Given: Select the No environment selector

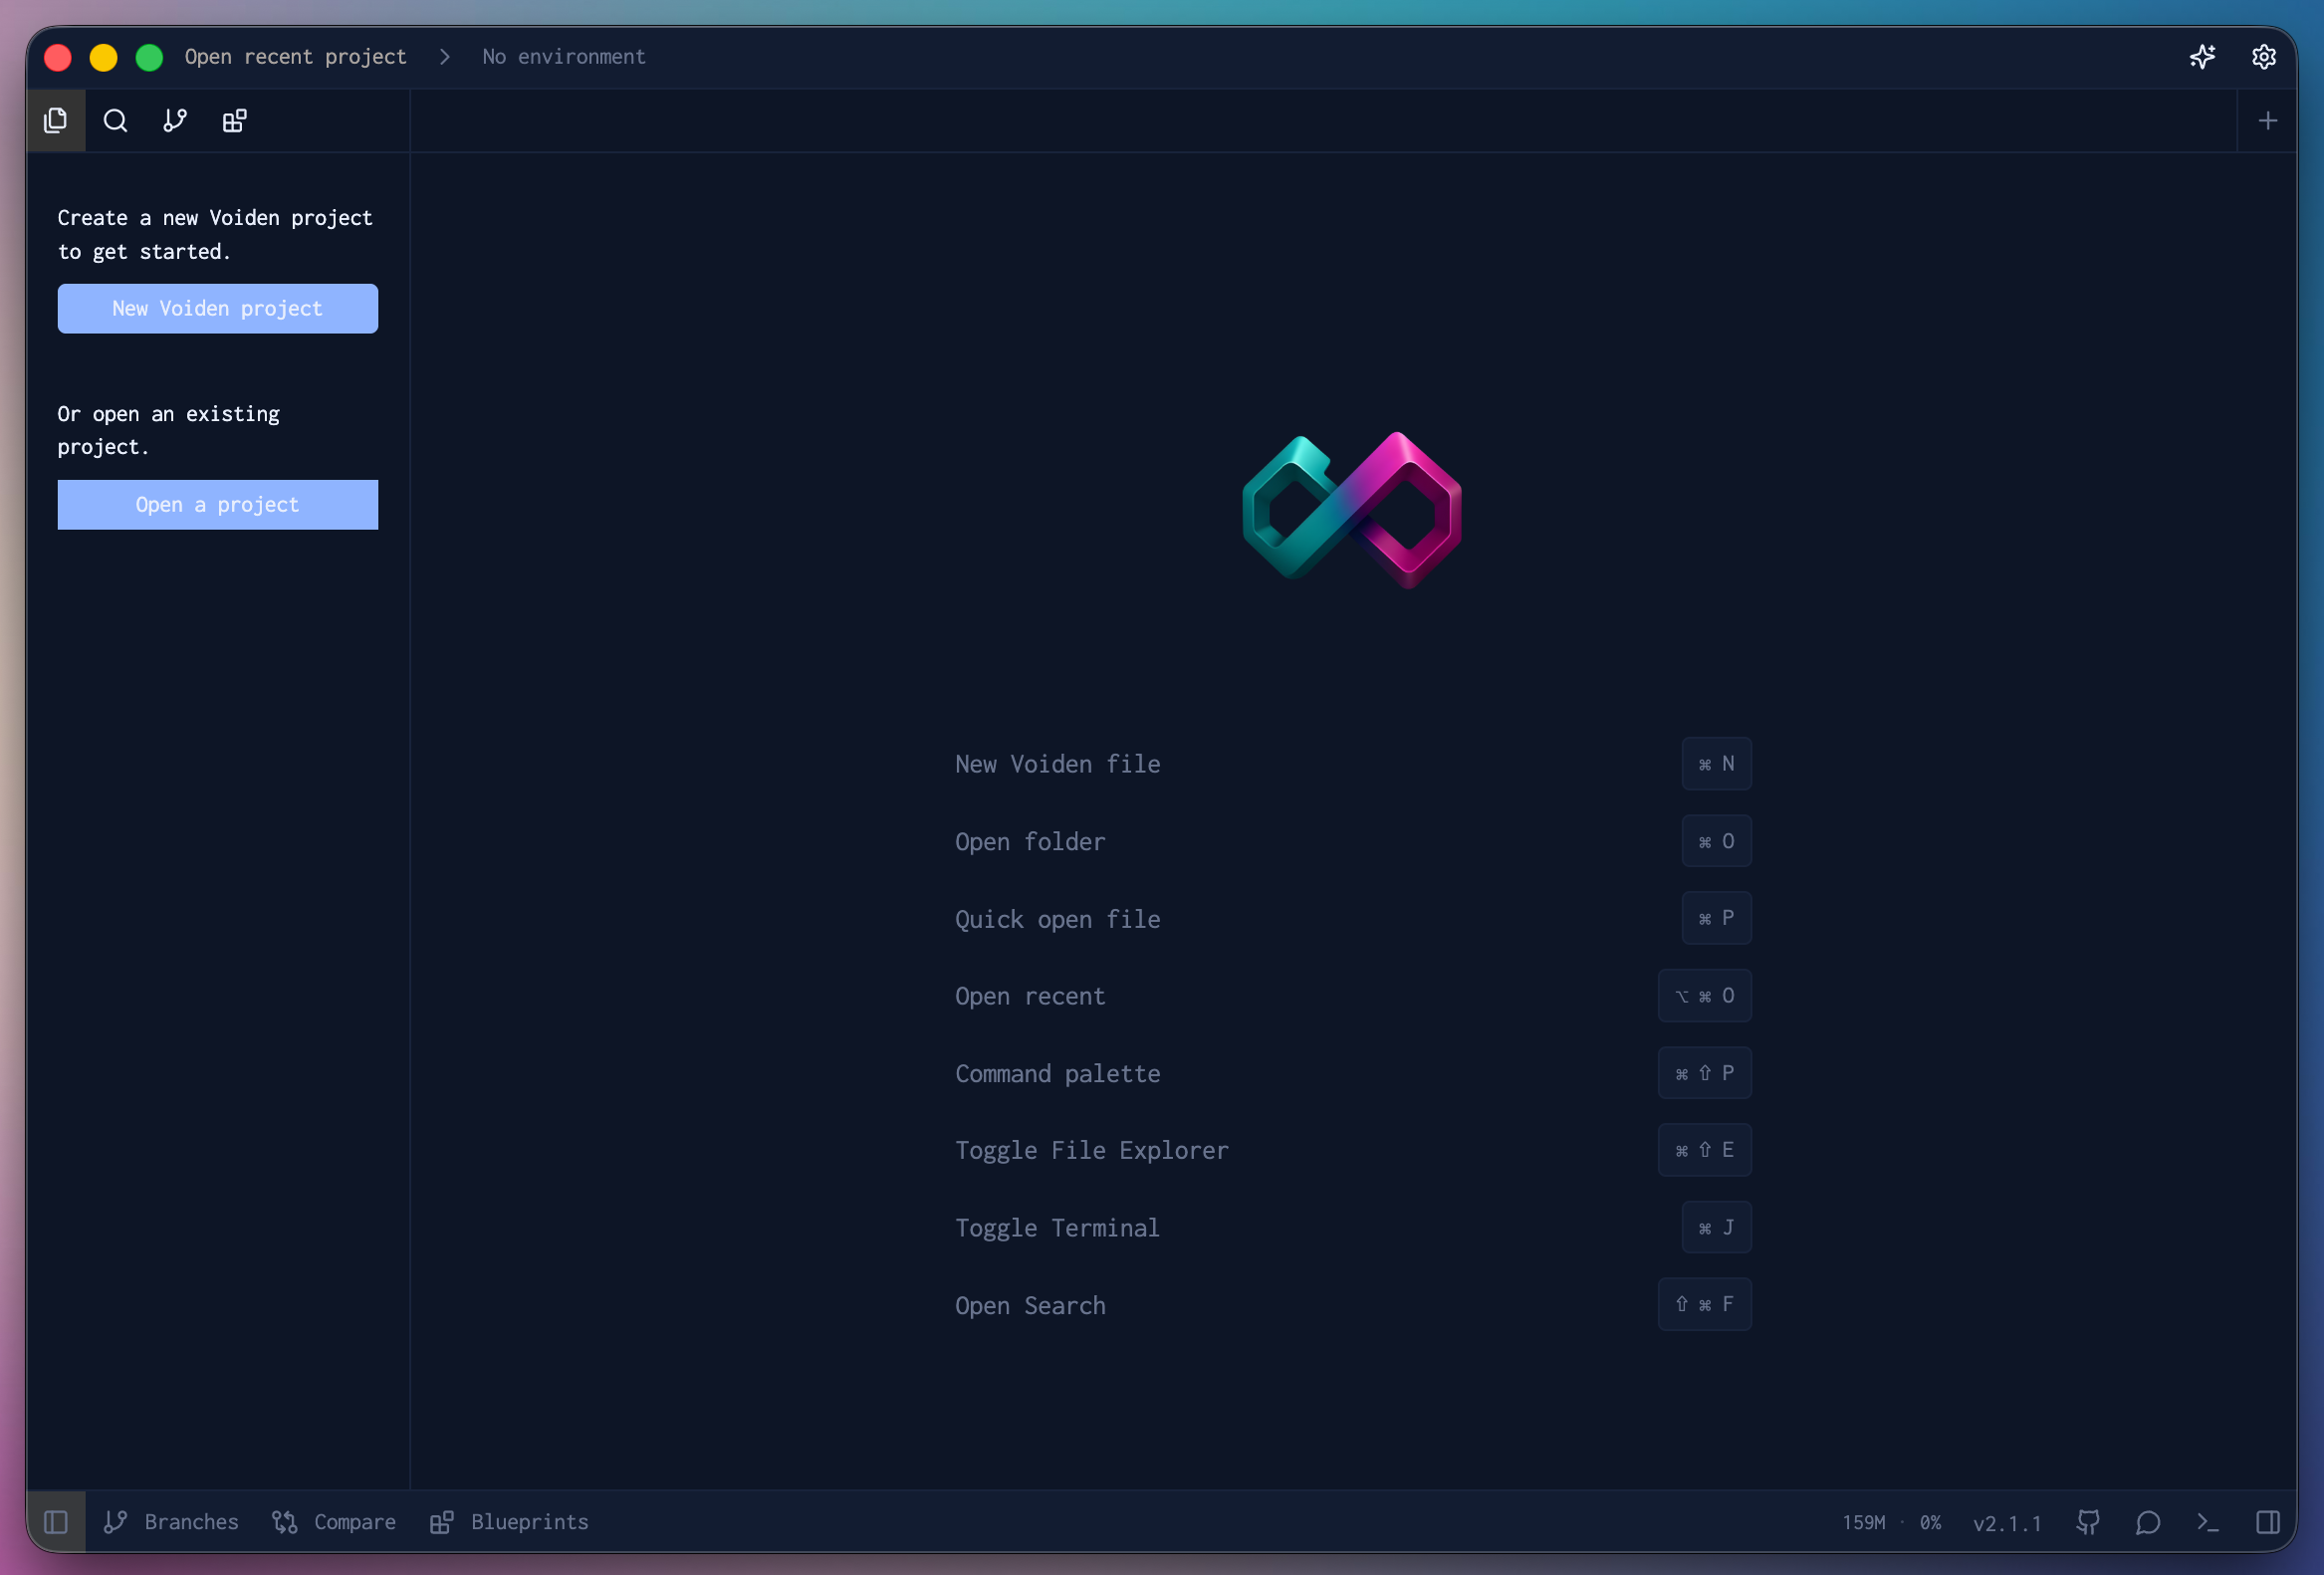Looking at the screenshot, I should 564,57.
